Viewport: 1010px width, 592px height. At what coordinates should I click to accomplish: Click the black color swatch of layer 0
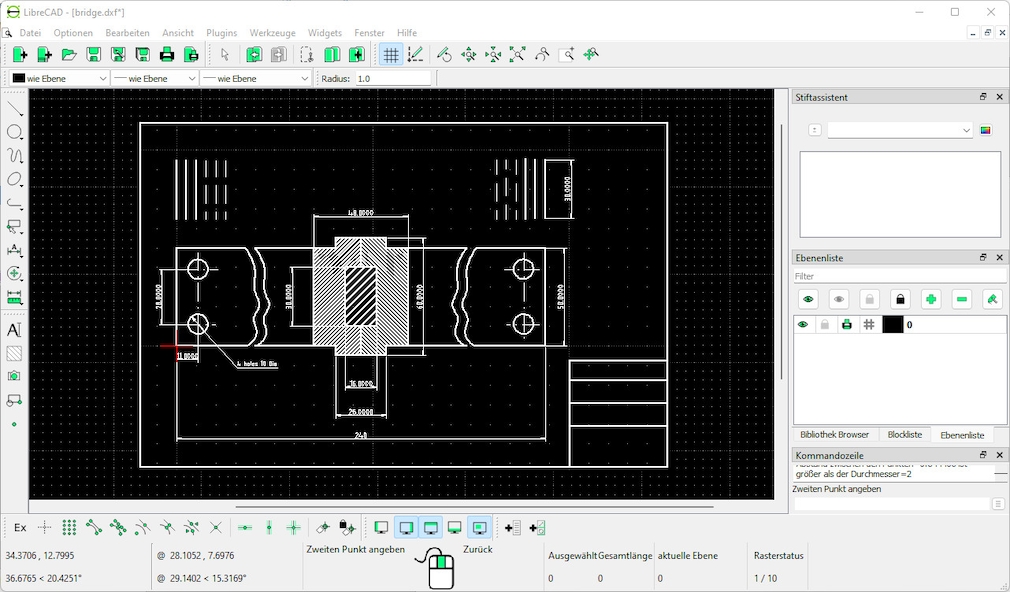coord(893,324)
